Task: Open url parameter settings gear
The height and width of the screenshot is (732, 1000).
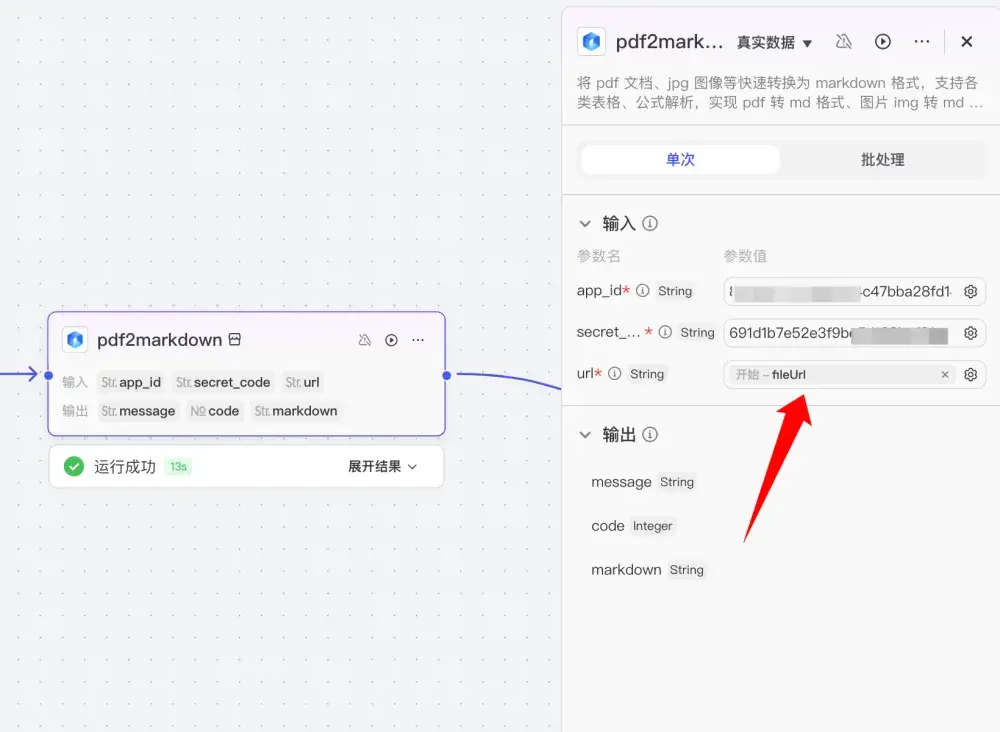Action: click(970, 374)
